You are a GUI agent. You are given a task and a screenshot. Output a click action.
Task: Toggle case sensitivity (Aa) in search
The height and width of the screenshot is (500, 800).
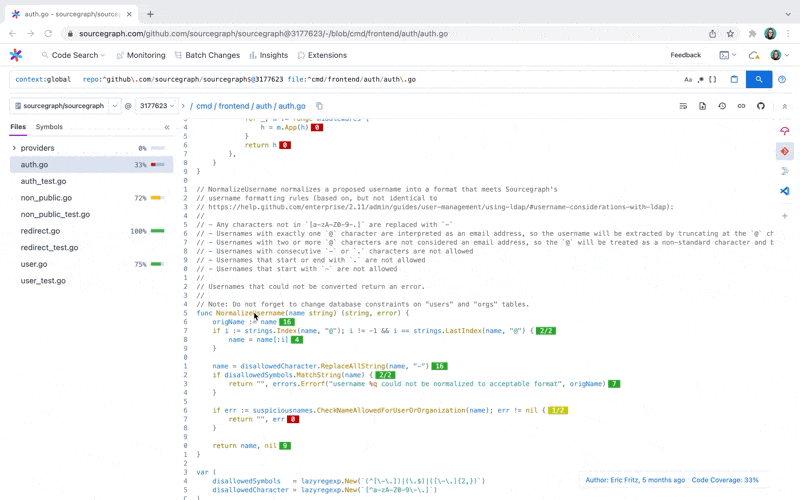click(x=688, y=80)
